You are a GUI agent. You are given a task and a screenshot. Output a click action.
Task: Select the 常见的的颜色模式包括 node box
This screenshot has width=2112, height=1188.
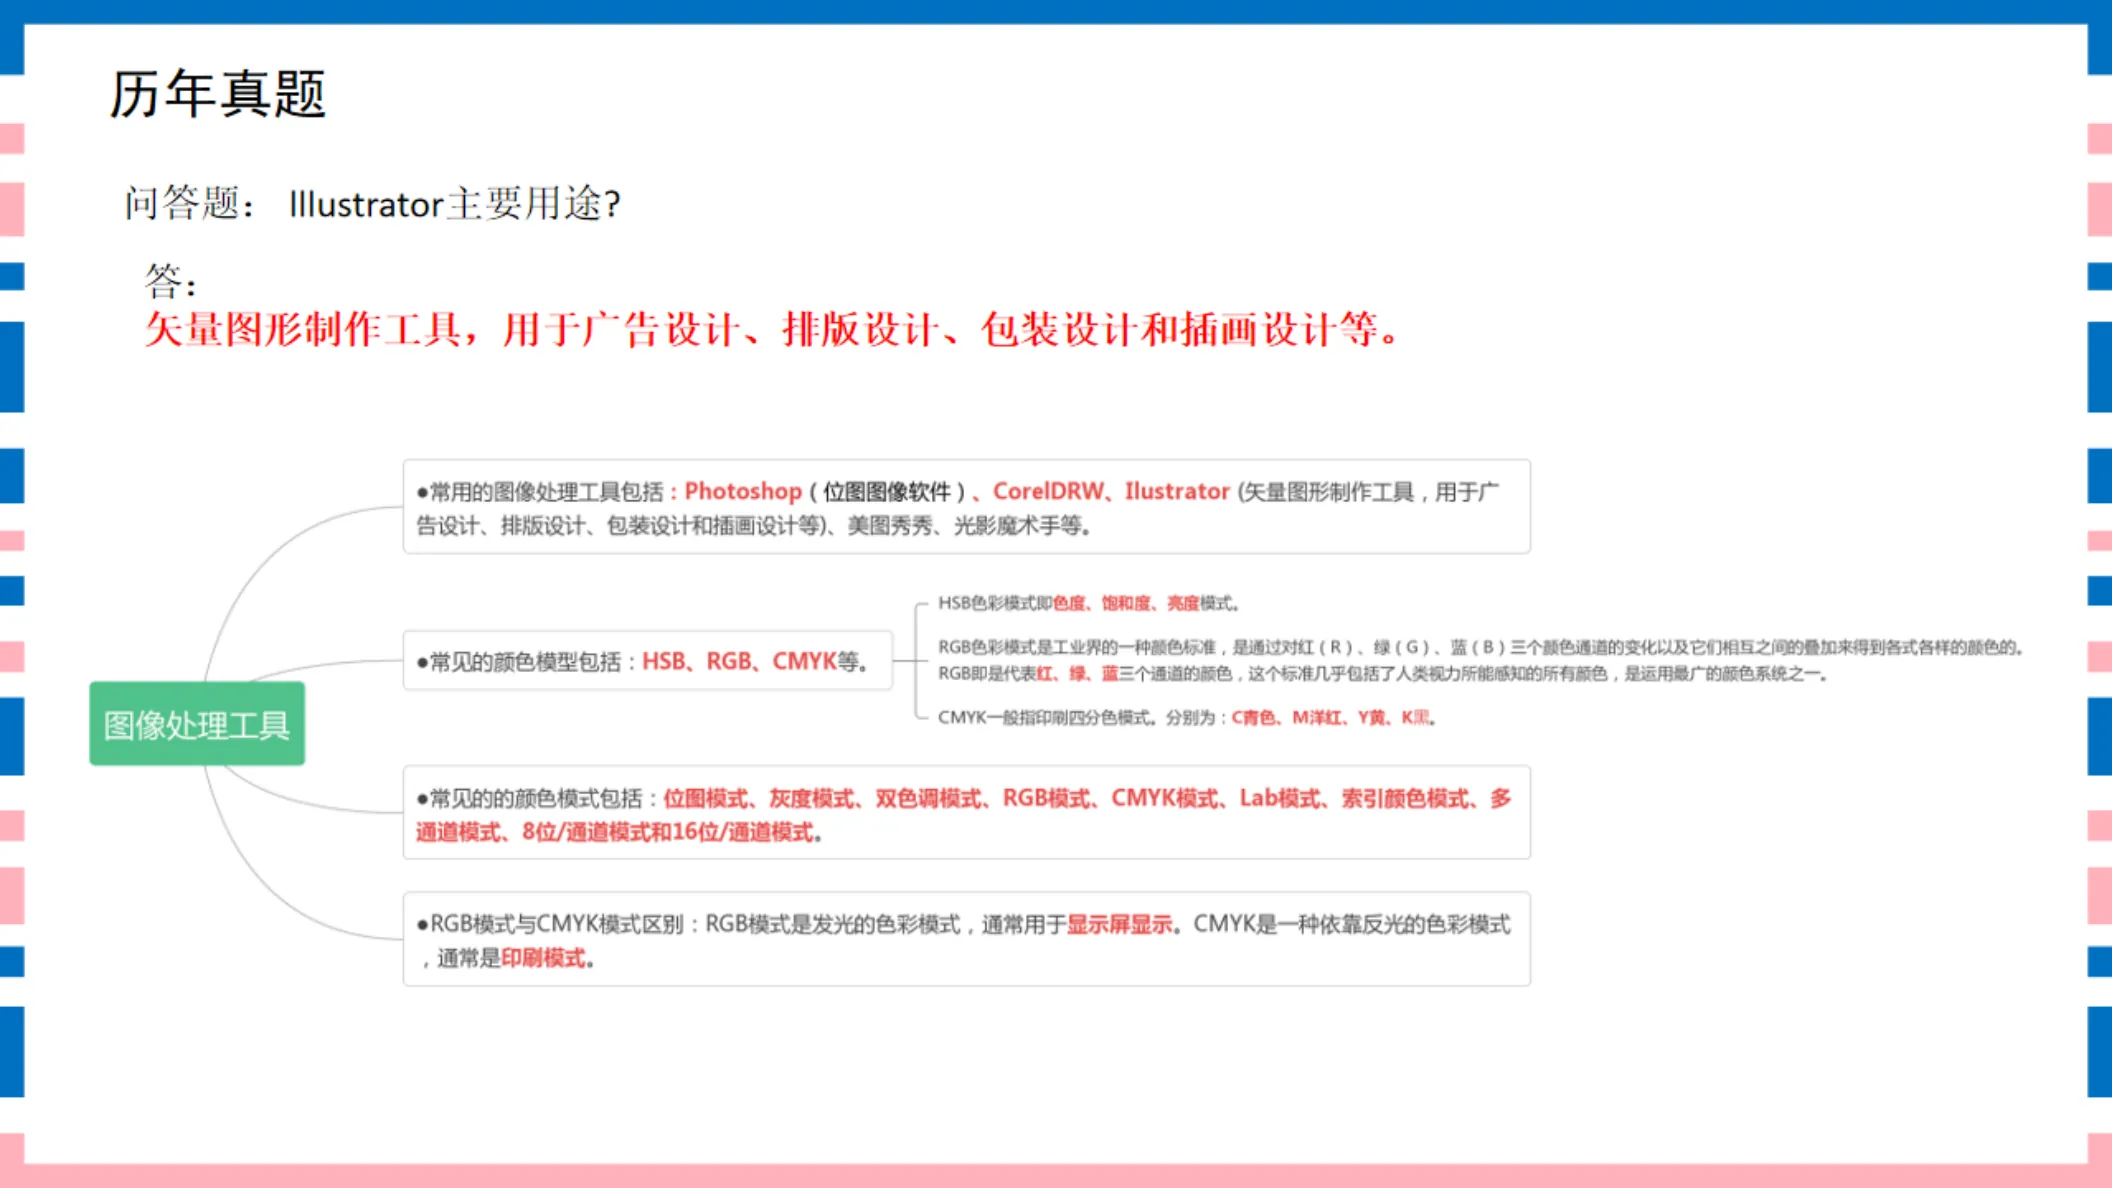tap(966, 812)
